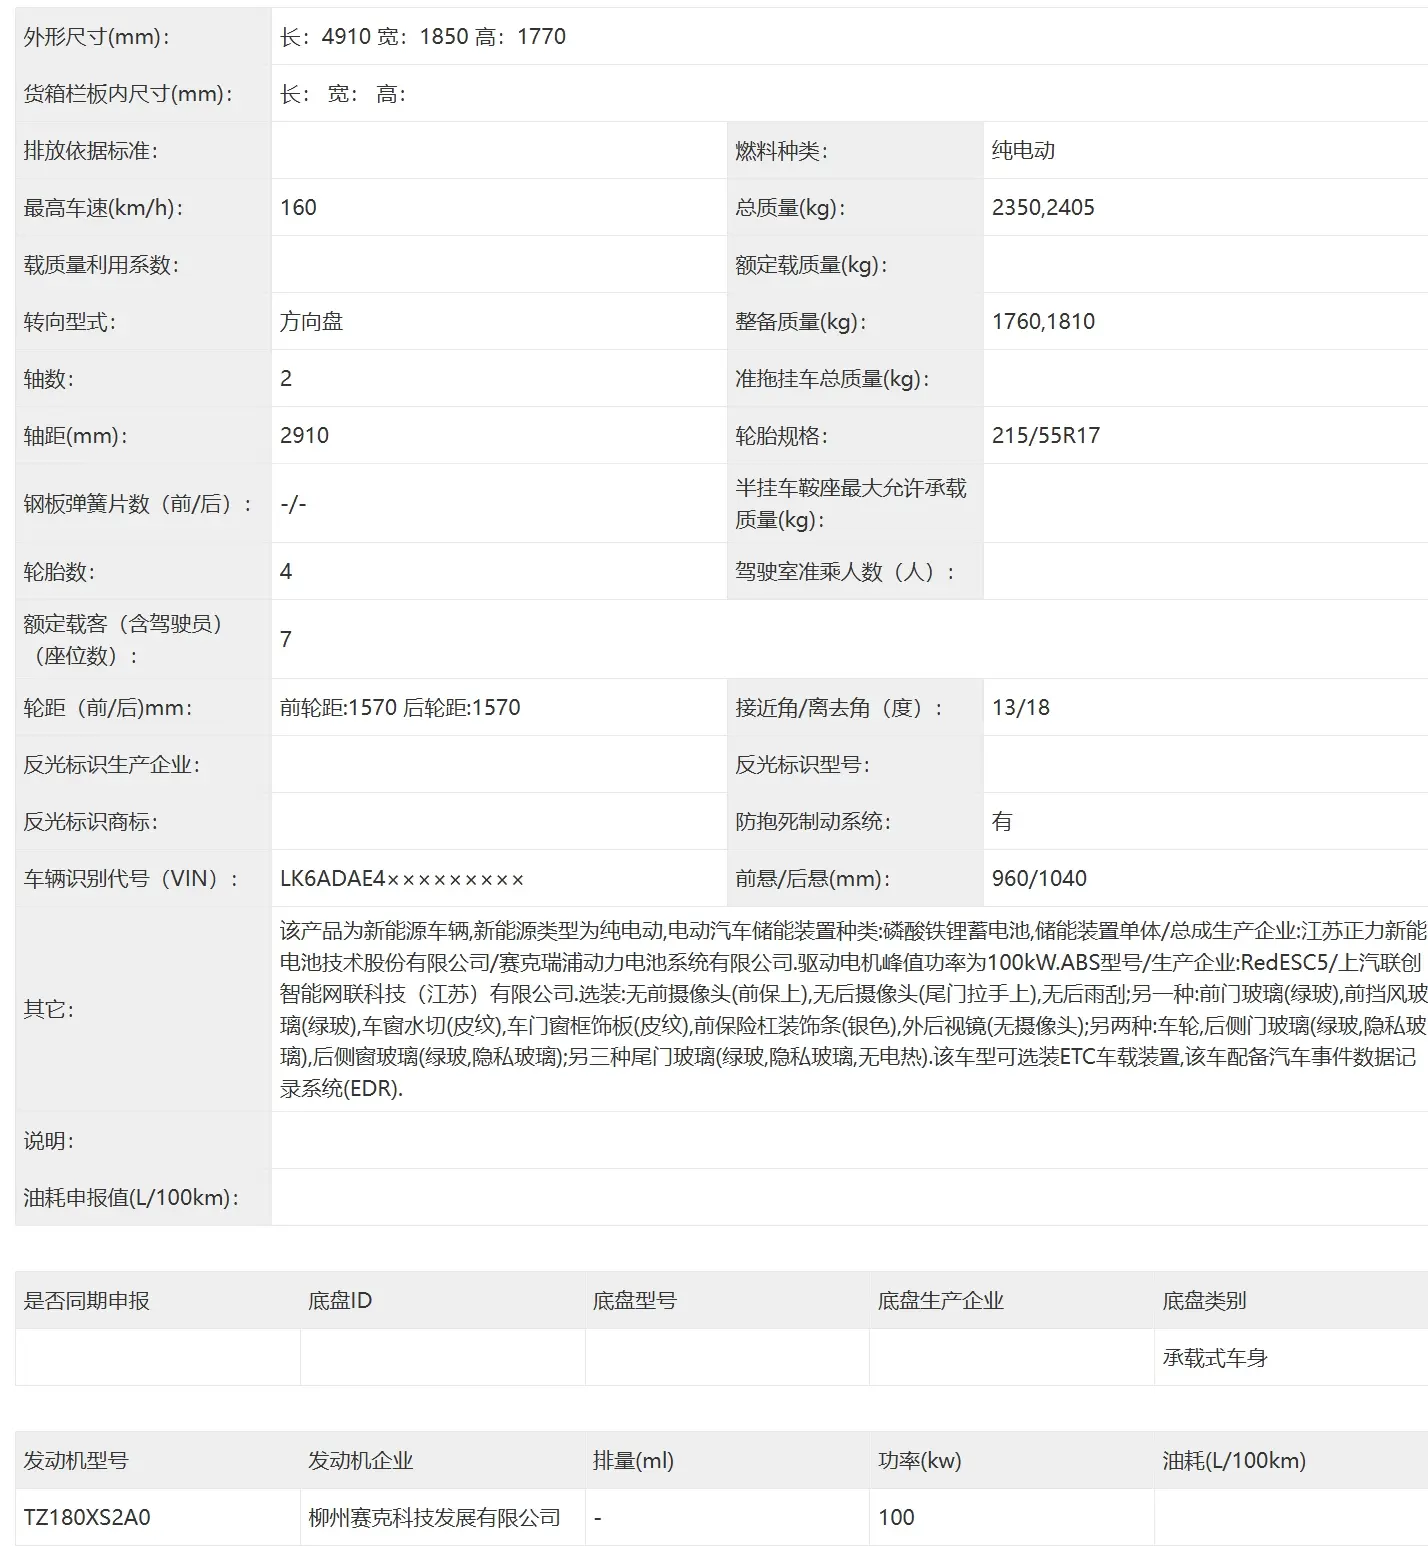The height and width of the screenshot is (1547, 1428).
Task: Select tire specification 215/55R17
Action: click(x=1046, y=436)
